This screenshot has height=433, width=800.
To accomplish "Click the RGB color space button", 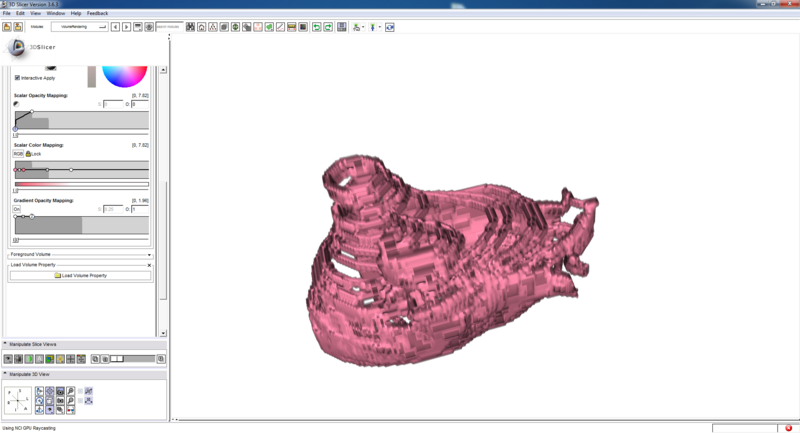I will tap(18, 154).
